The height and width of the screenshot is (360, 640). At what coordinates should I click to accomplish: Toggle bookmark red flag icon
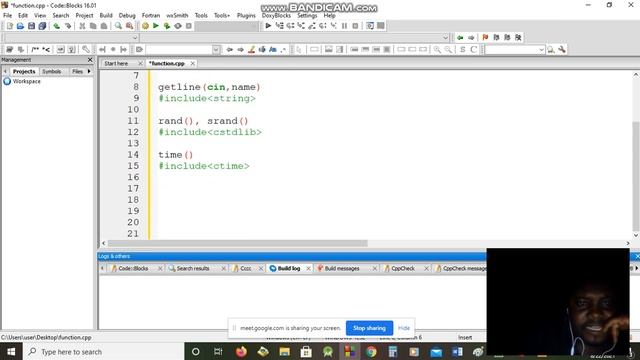click(485, 37)
